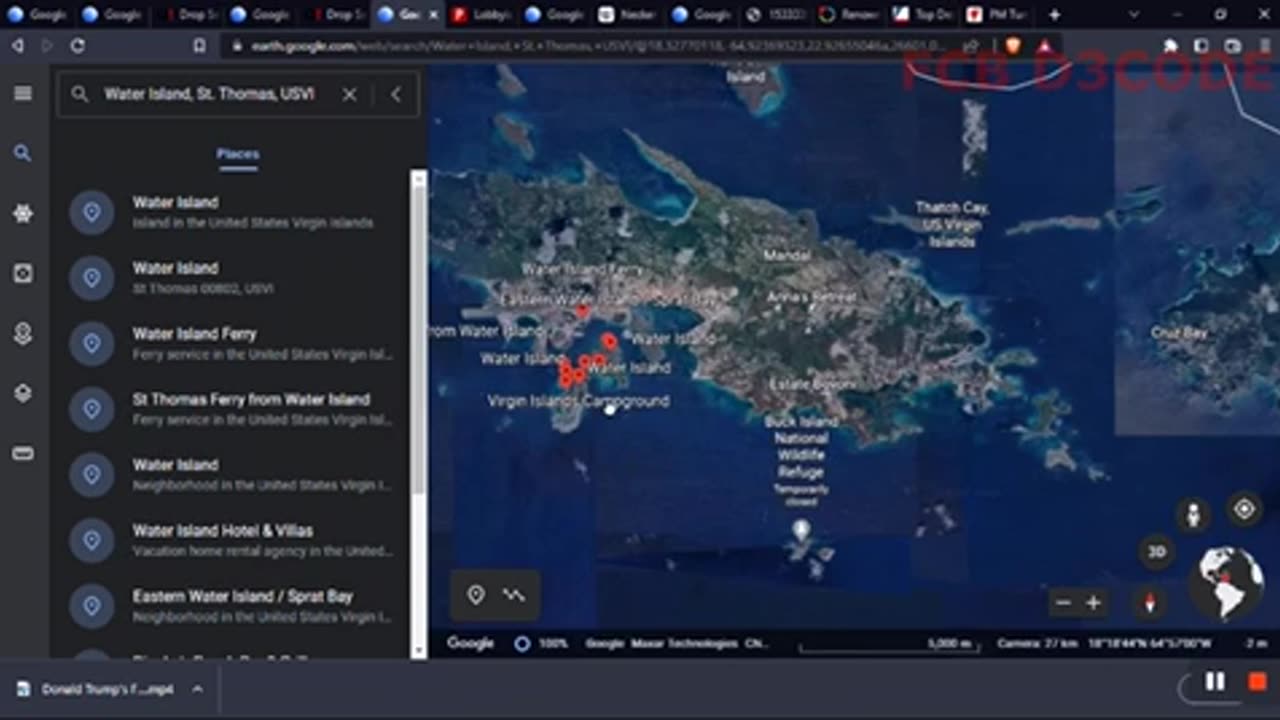Toggle 3D view button
This screenshot has height=720, width=1280.
1156,551
